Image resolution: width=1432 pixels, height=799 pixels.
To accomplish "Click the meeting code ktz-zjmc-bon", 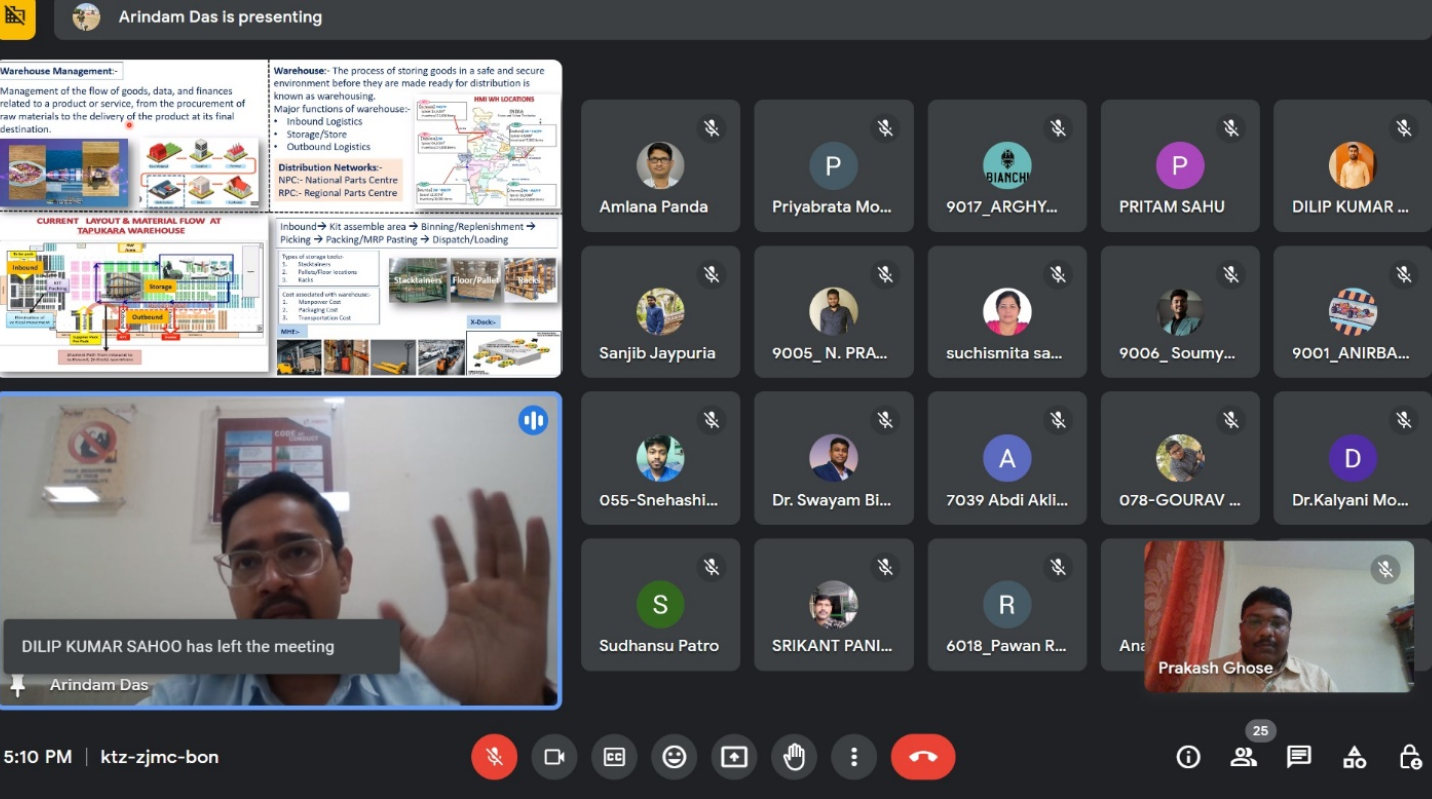I will tap(160, 757).
